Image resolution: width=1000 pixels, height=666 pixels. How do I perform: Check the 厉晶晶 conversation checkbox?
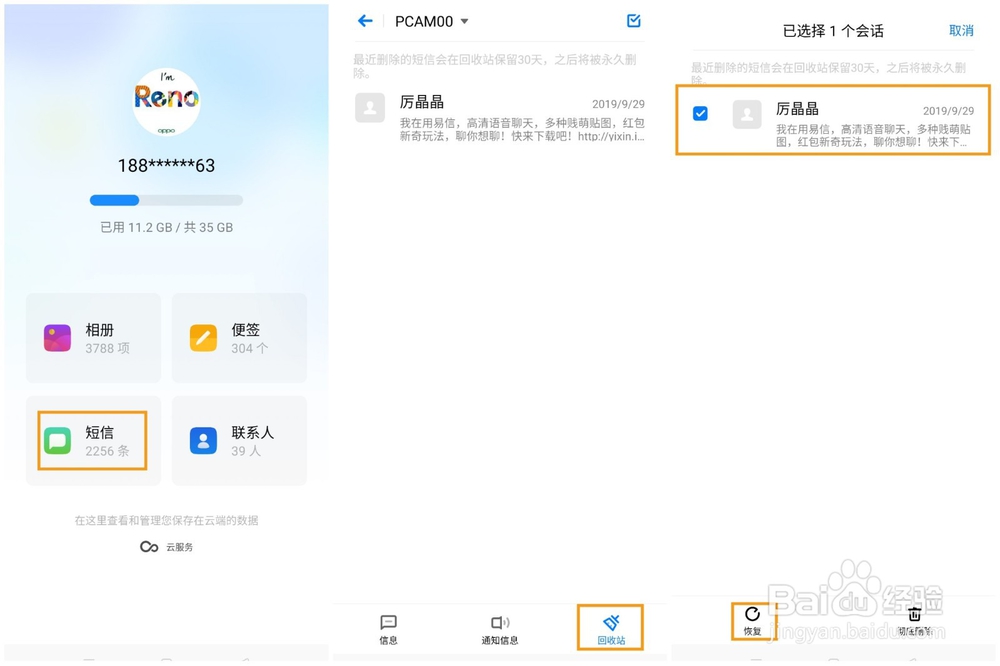click(x=700, y=113)
